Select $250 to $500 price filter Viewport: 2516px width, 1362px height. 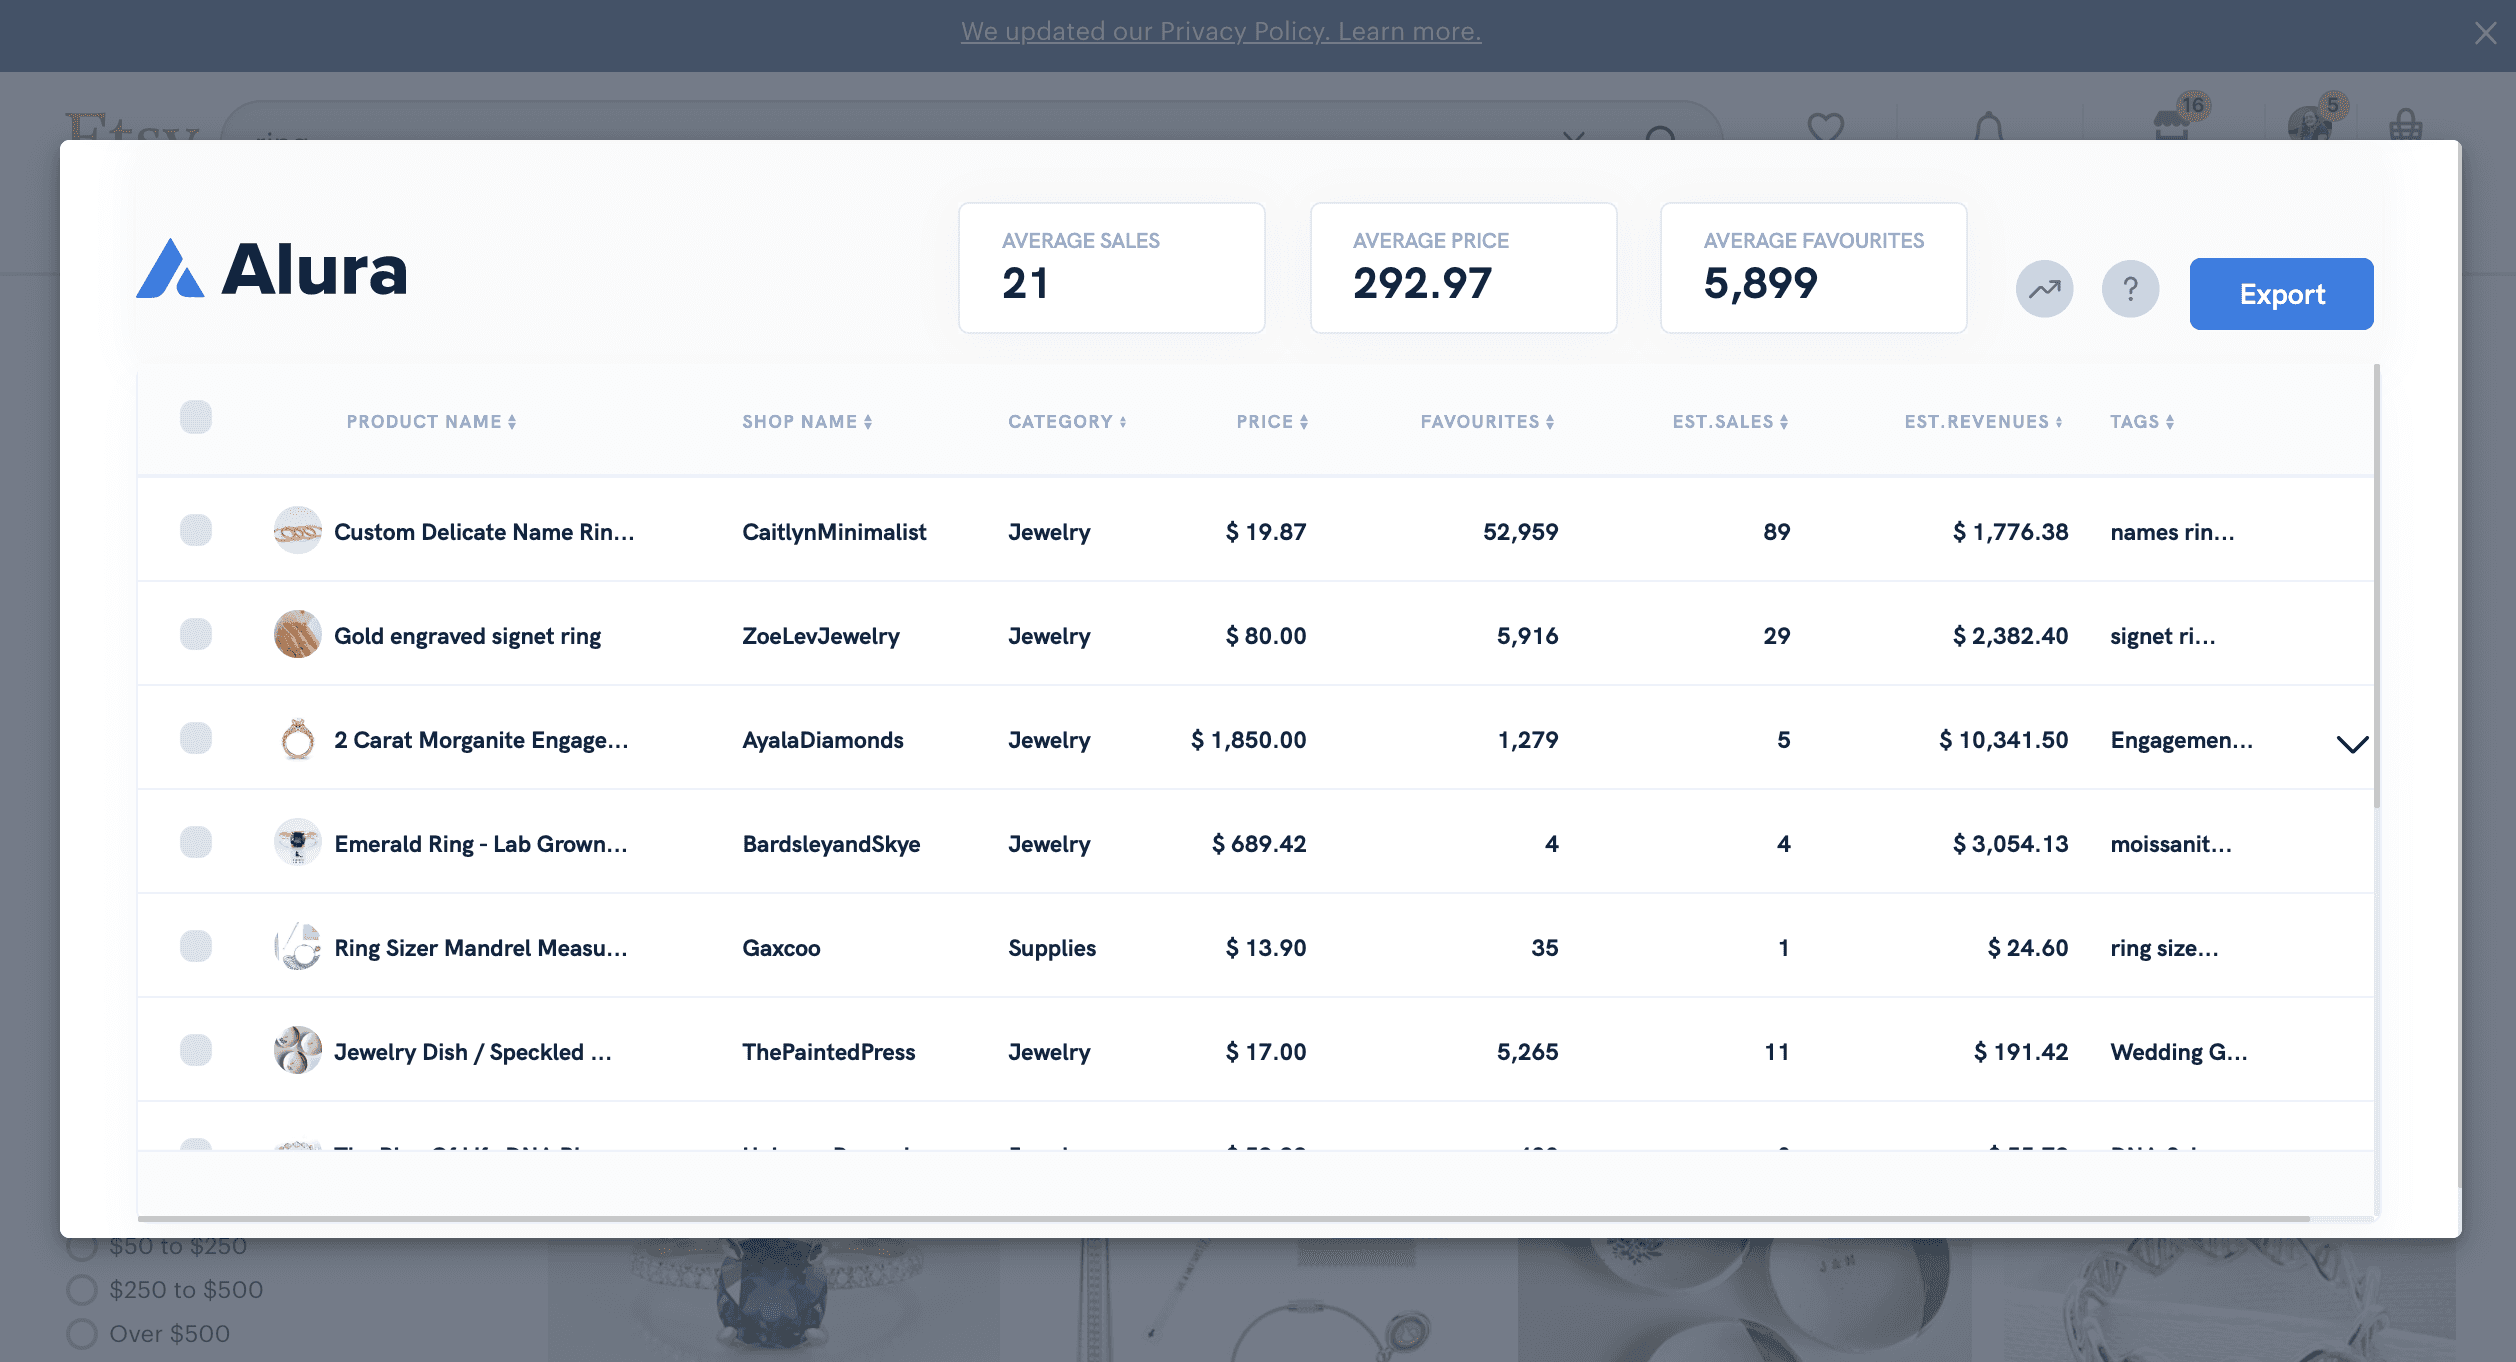point(165,1290)
